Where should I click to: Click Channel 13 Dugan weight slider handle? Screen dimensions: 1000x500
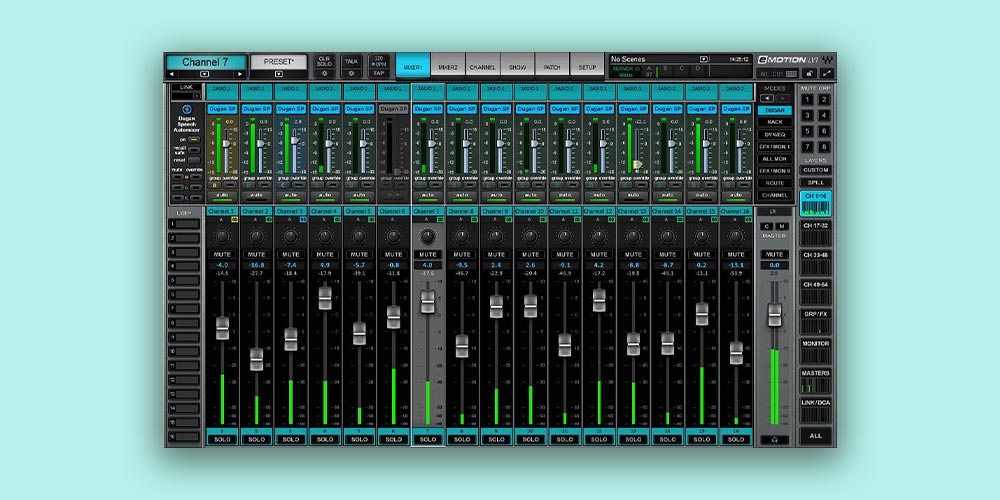pos(638,165)
